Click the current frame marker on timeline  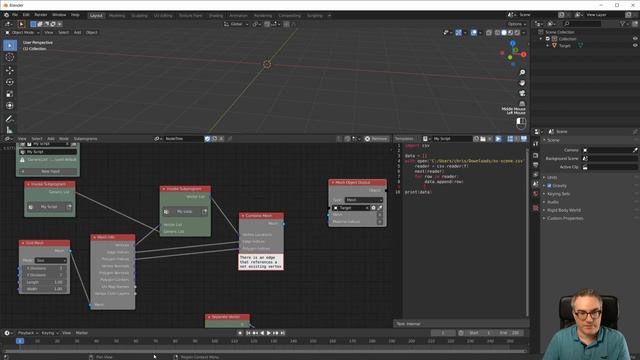click(x=20, y=341)
